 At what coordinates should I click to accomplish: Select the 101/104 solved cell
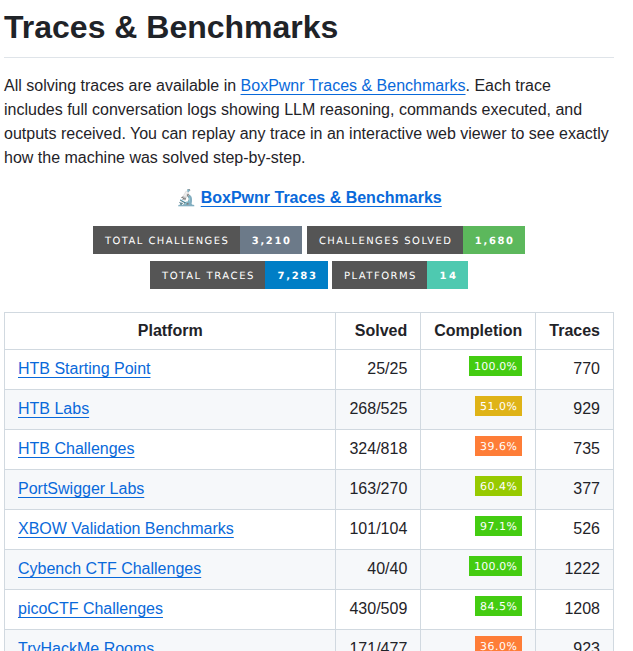378,529
